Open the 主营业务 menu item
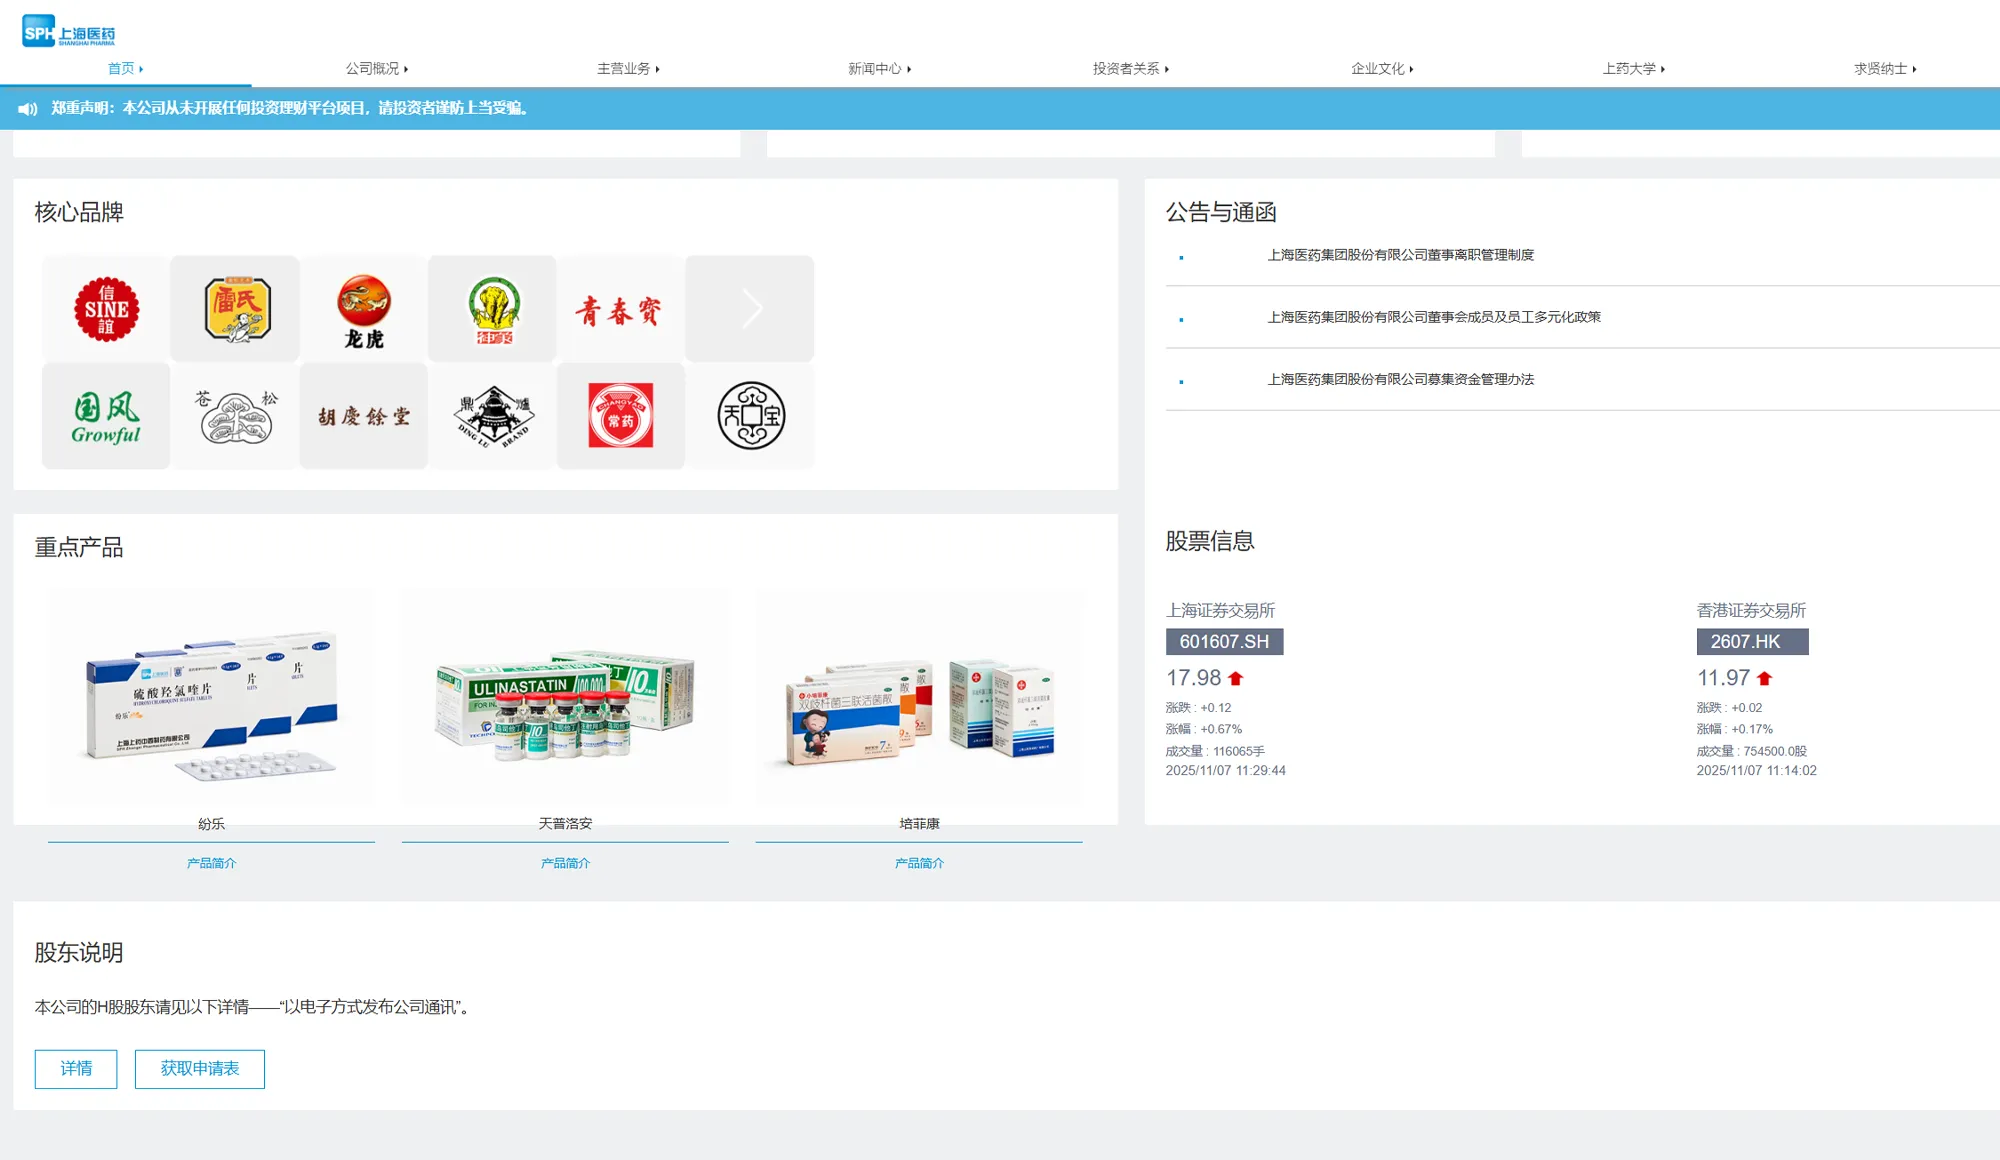Image resolution: width=2000 pixels, height=1160 pixels. pos(628,69)
